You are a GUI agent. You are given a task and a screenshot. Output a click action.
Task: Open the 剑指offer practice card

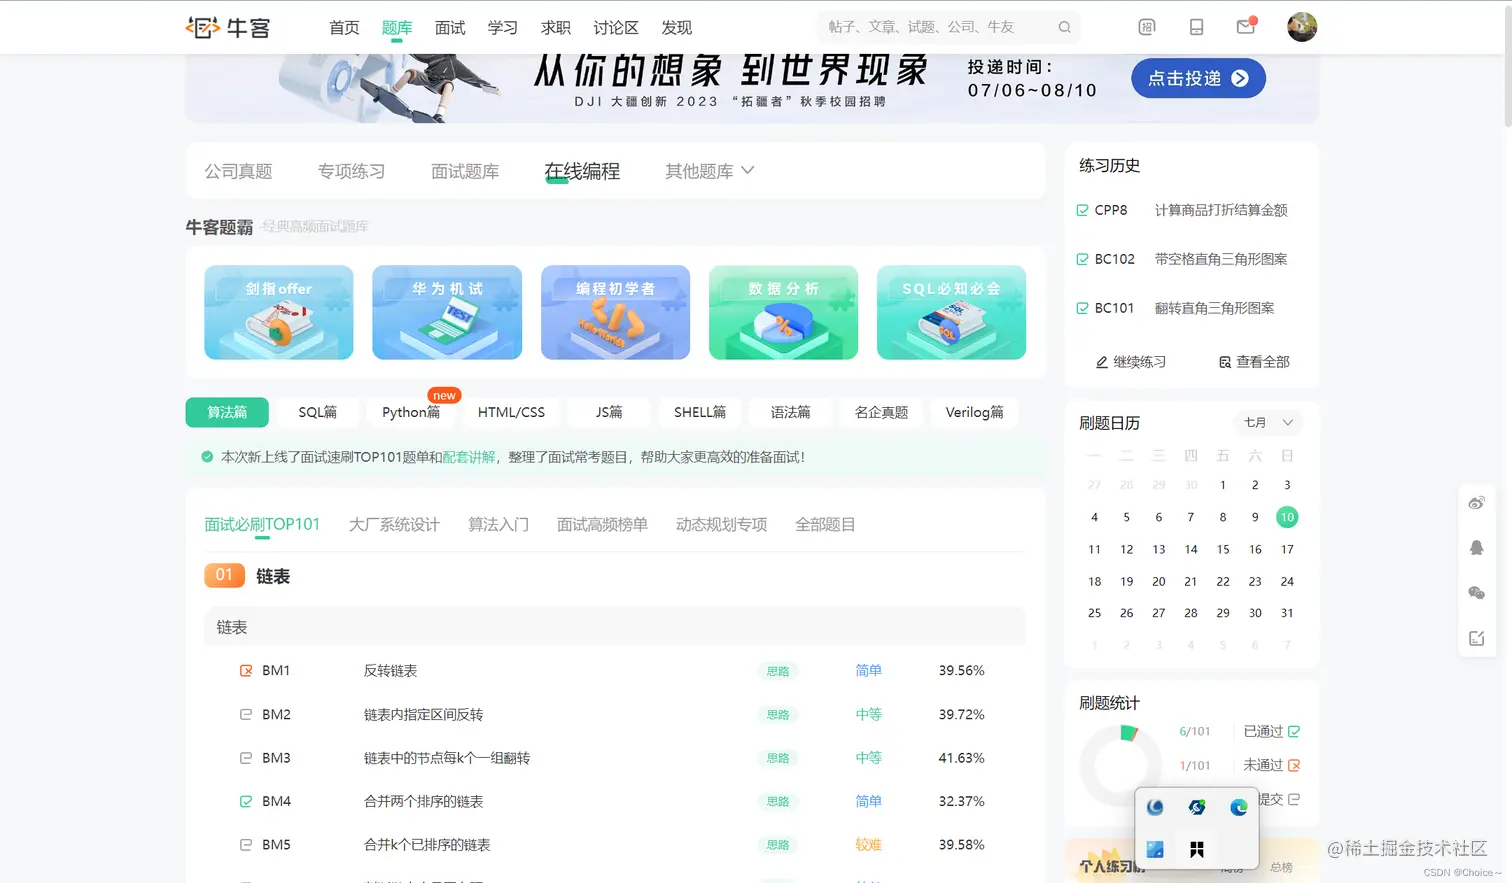(x=278, y=312)
